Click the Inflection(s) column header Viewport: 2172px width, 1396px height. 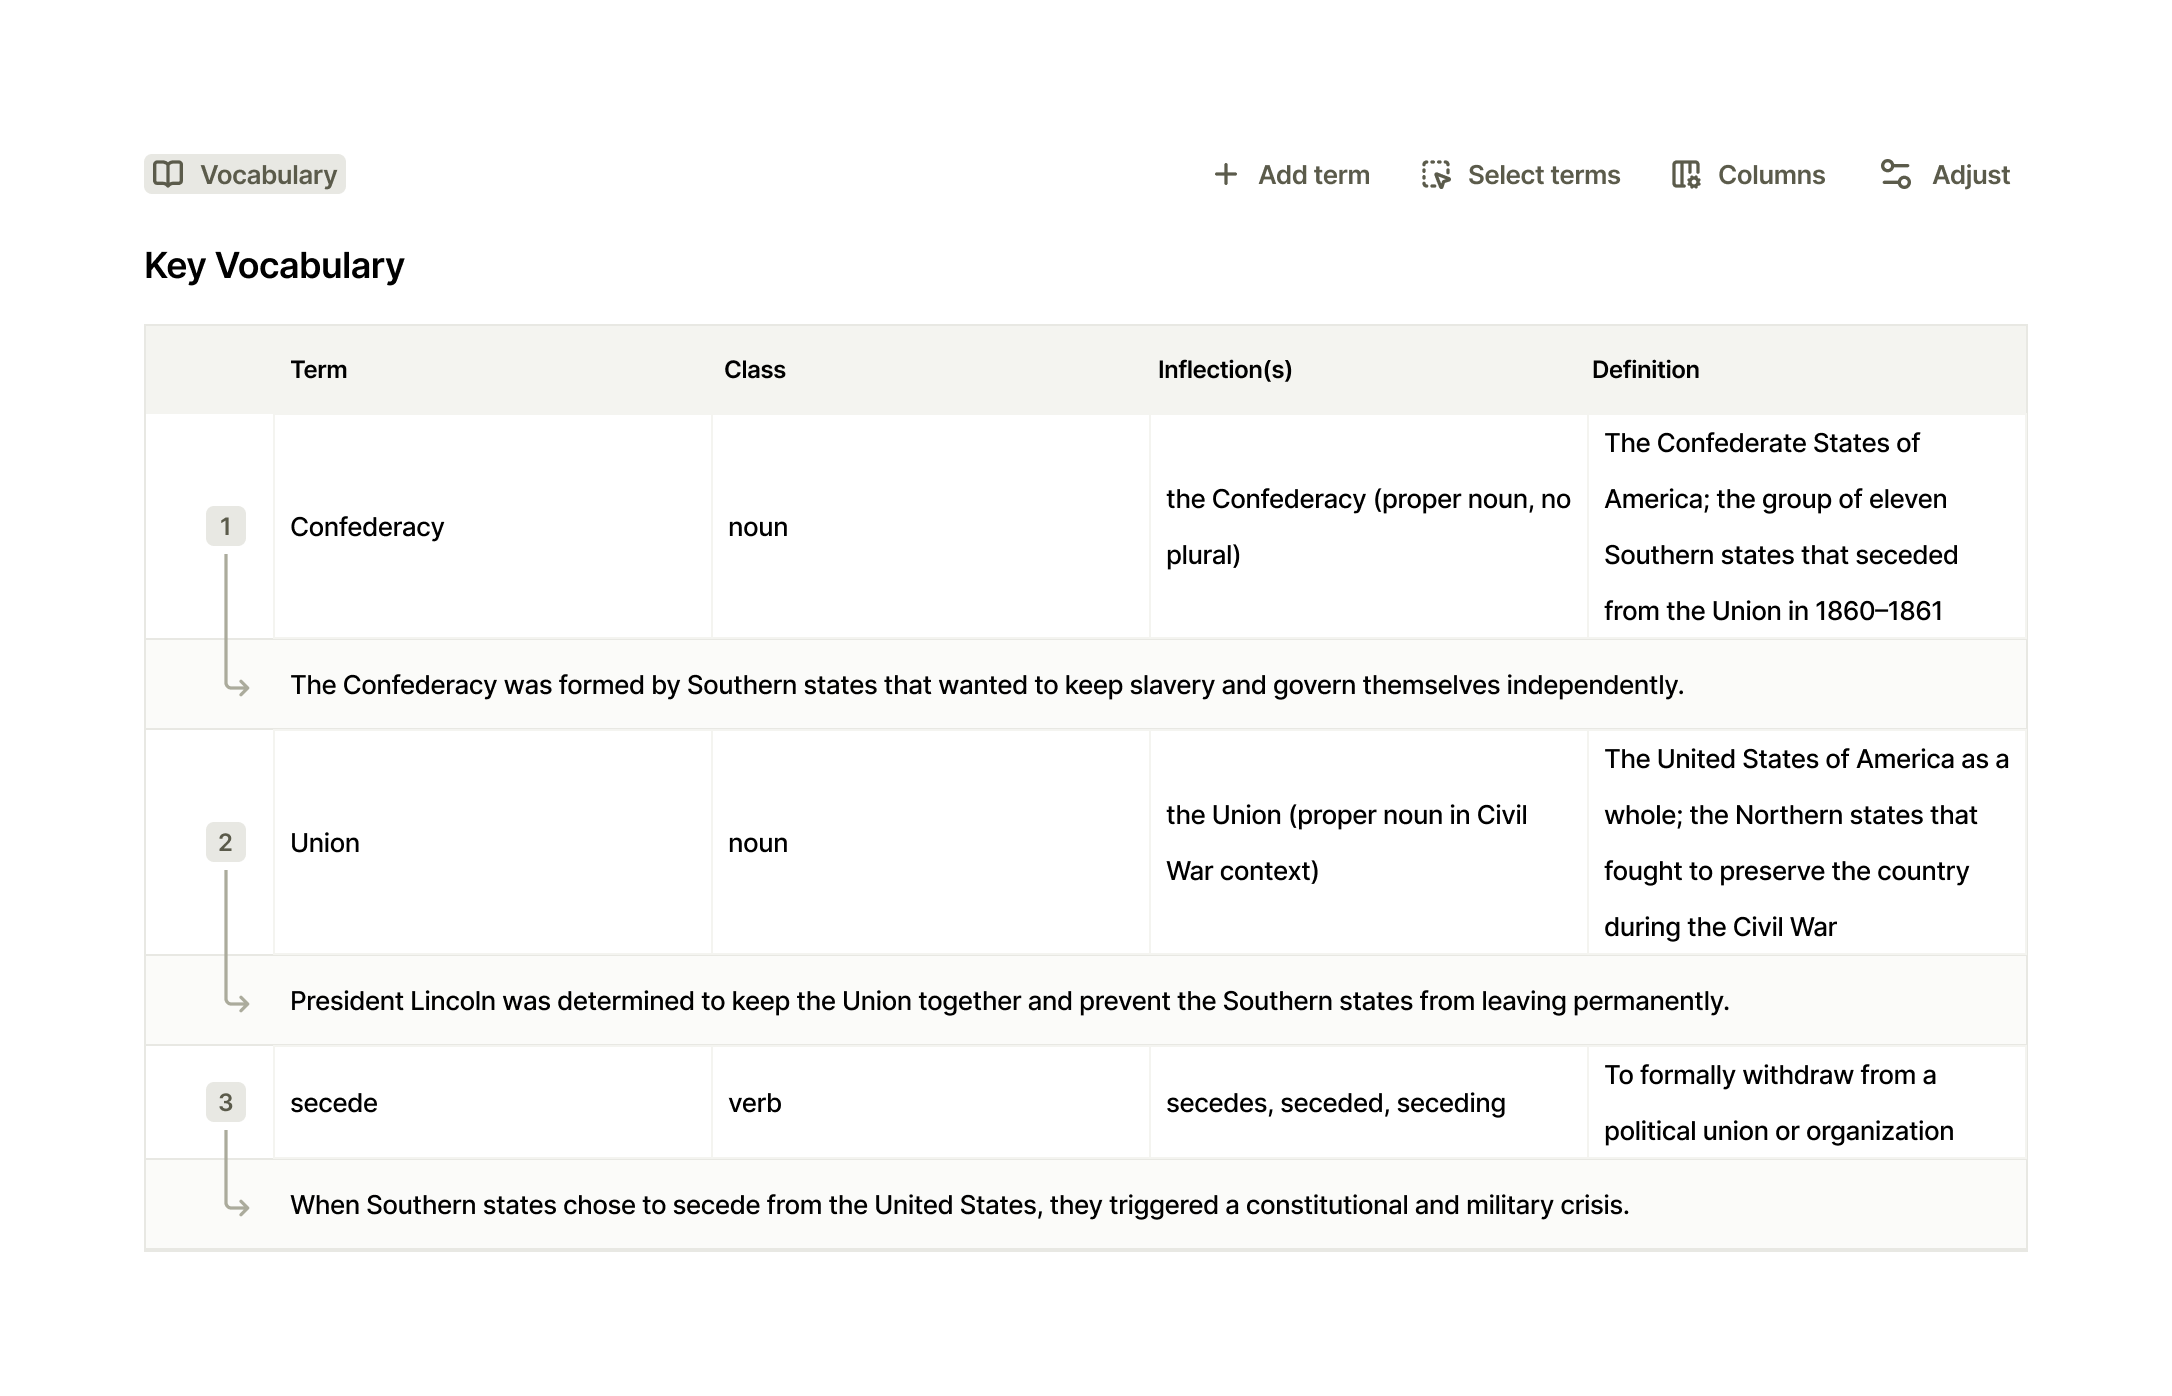tap(1225, 370)
